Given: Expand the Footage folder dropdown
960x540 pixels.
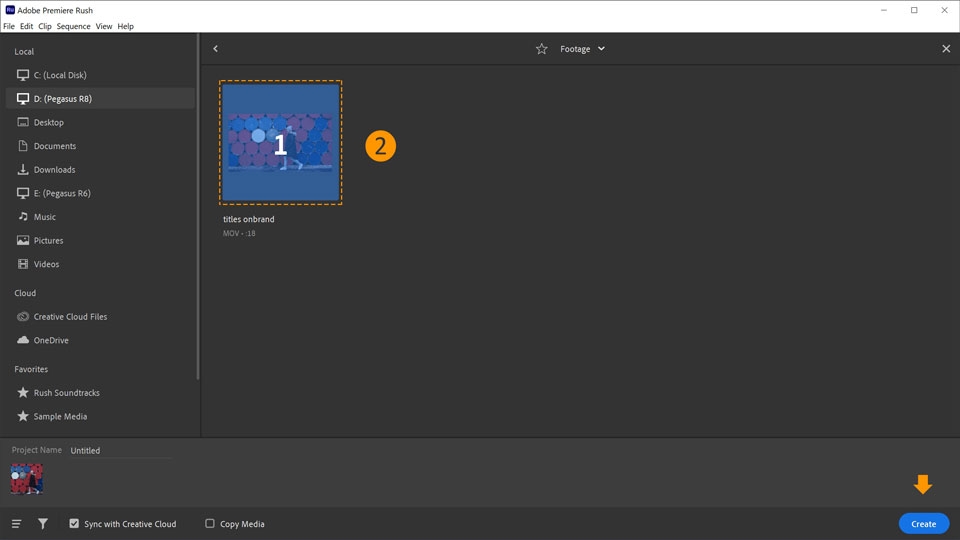Looking at the screenshot, I should (x=601, y=49).
